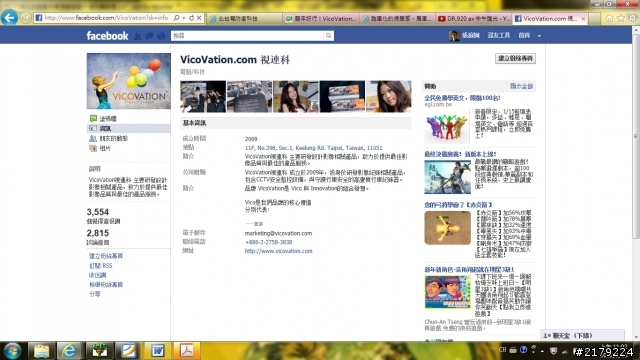Switch to the third browser tab

(x=397, y=18)
